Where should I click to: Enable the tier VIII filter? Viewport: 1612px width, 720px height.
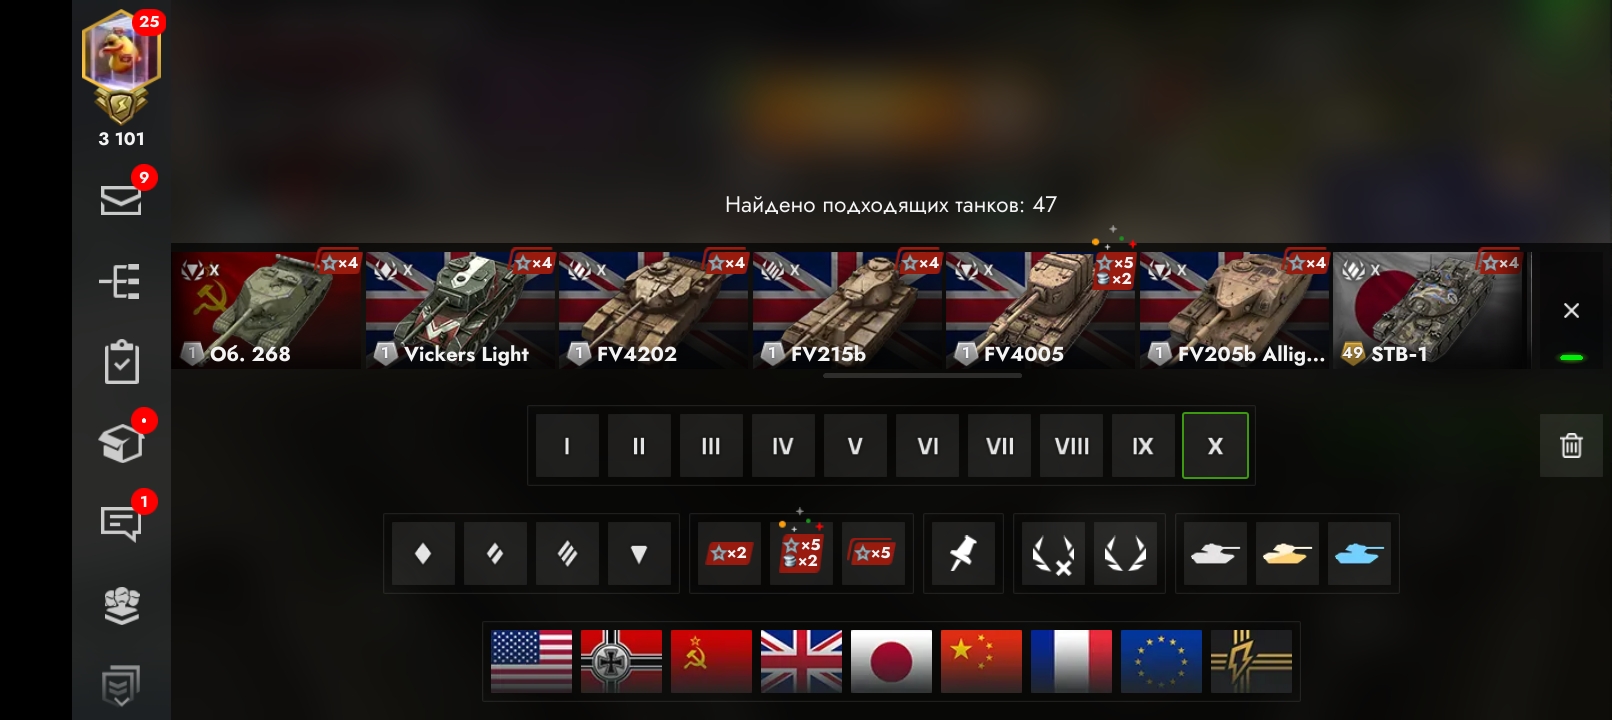(x=1071, y=446)
